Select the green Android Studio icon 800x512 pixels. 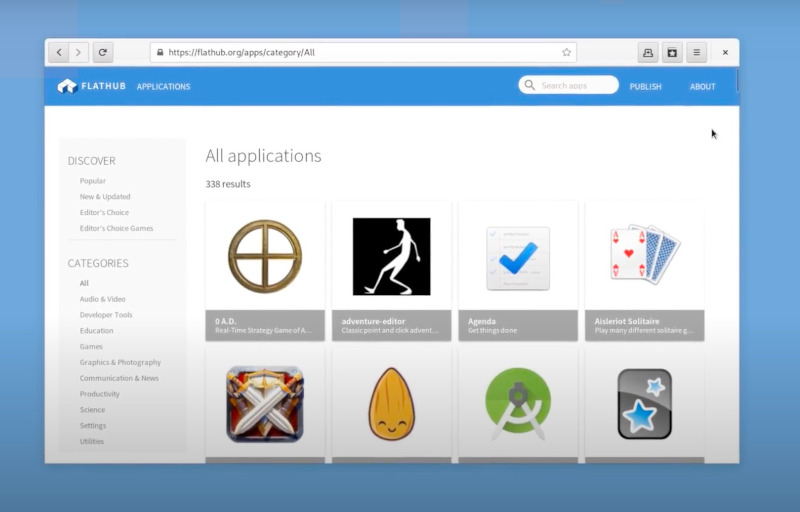tap(518, 404)
